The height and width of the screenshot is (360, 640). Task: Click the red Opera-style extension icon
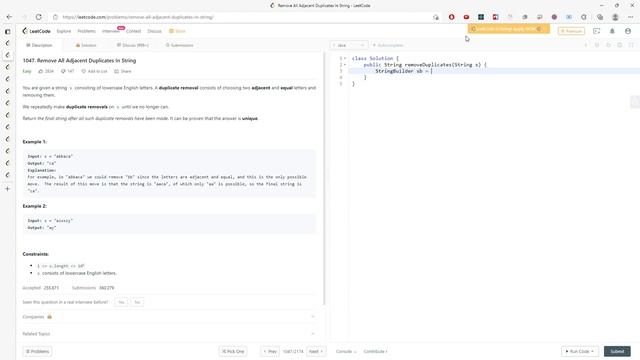[451, 17]
